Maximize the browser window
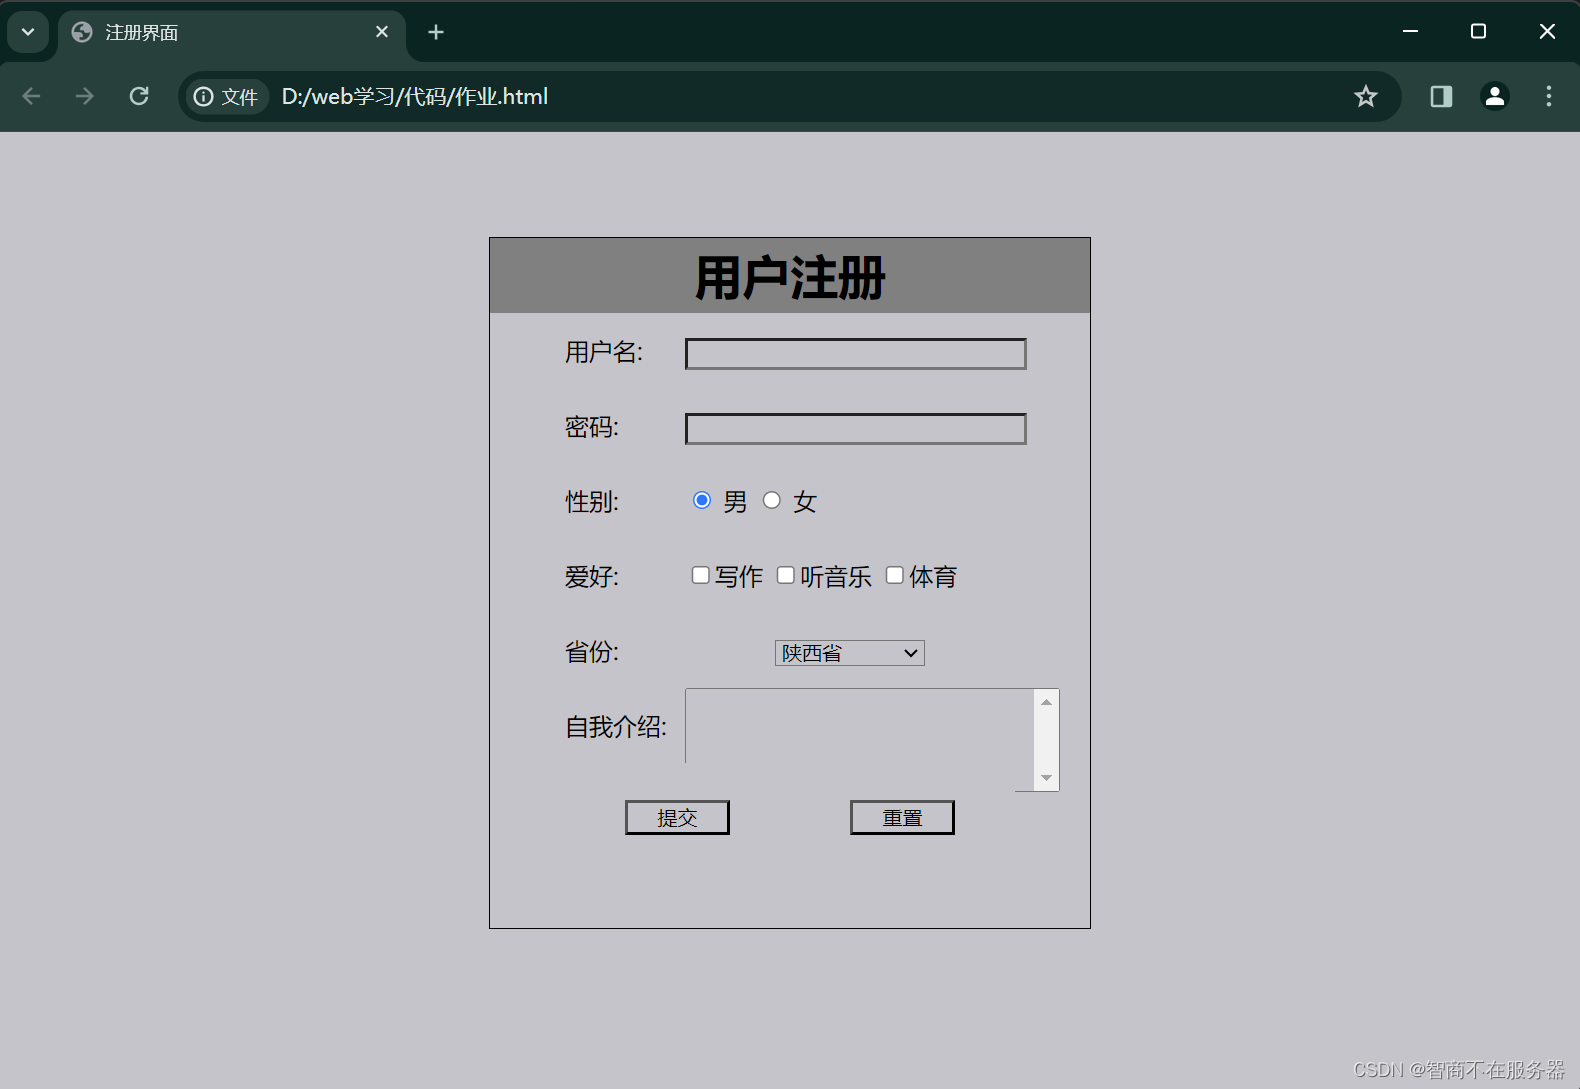This screenshot has width=1580, height=1089. click(1478, 32)
